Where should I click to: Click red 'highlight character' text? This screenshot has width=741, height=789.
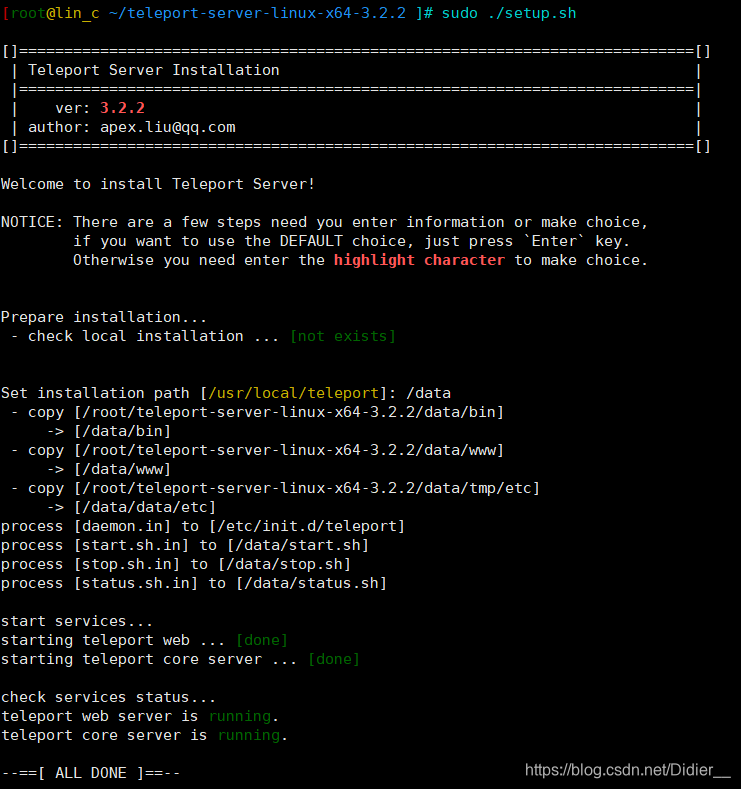coord(419,260)
